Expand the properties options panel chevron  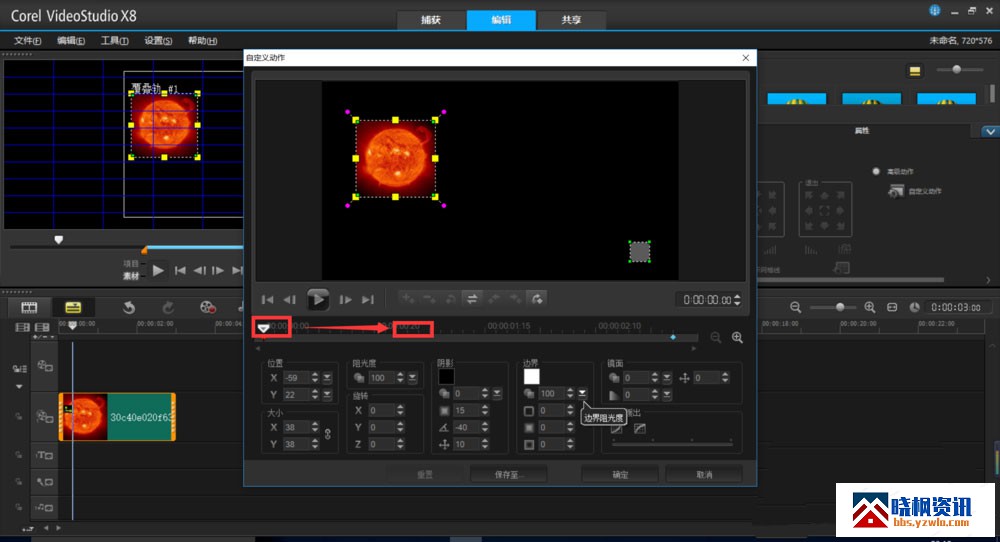(989, 131)
